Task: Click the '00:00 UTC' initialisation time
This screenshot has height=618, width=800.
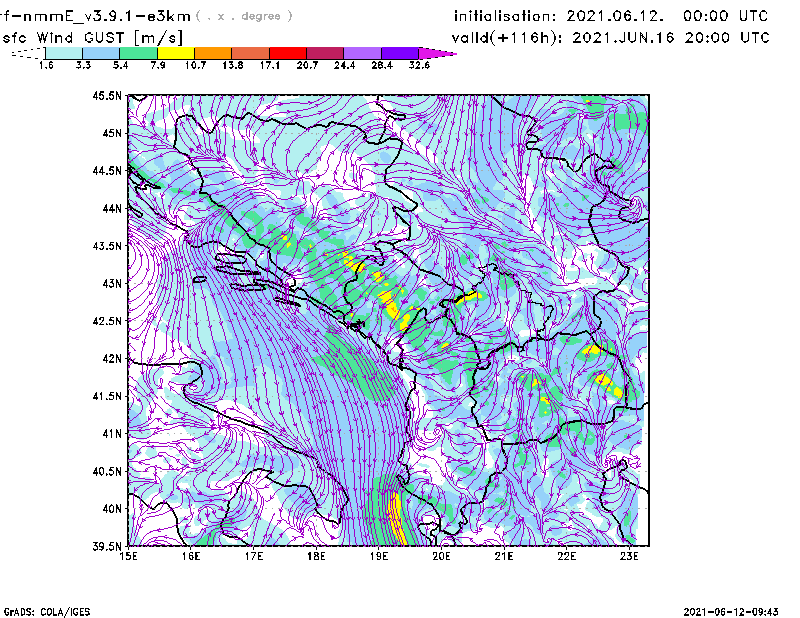Action: (x=726, y=16)
